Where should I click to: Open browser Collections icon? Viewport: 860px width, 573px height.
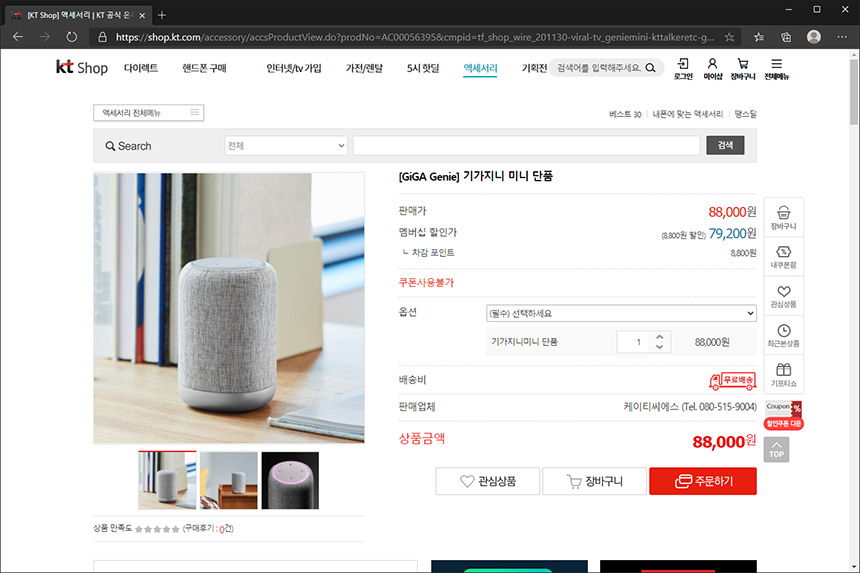pos(786,37)
